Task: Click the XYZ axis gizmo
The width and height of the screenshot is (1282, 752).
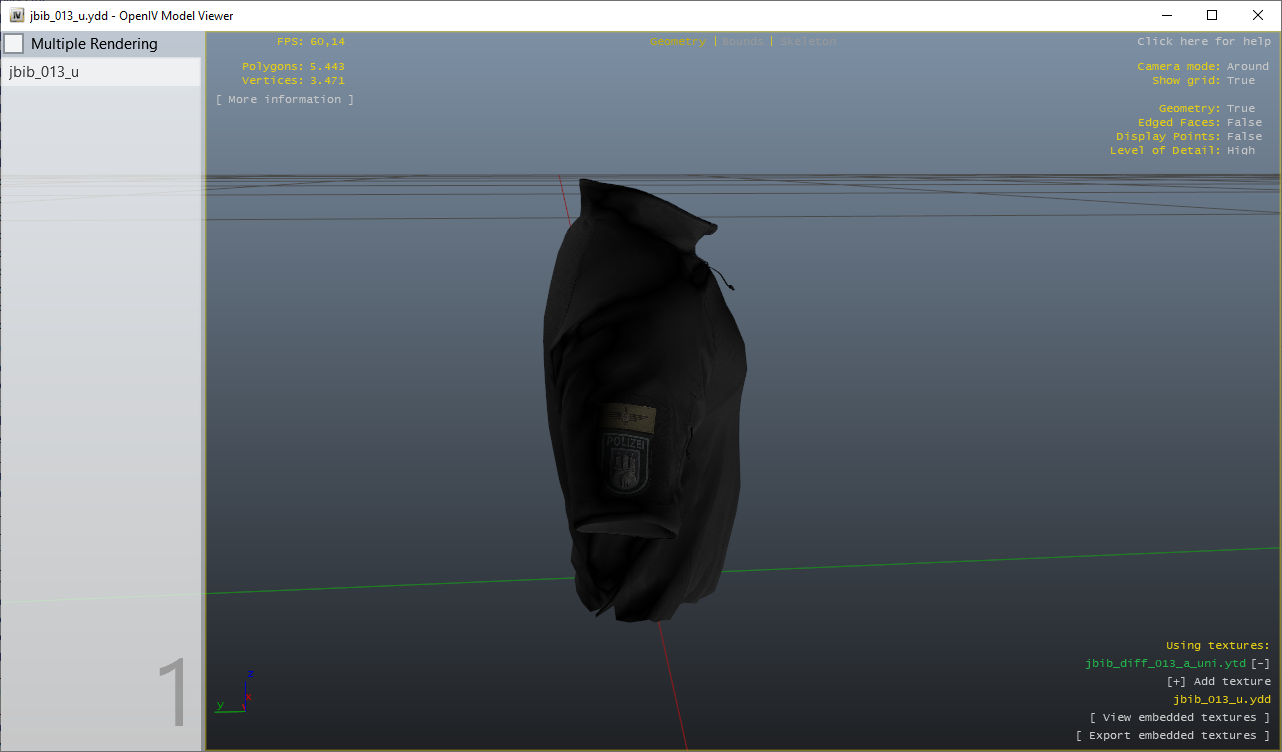Action: [x=238, y=693]
